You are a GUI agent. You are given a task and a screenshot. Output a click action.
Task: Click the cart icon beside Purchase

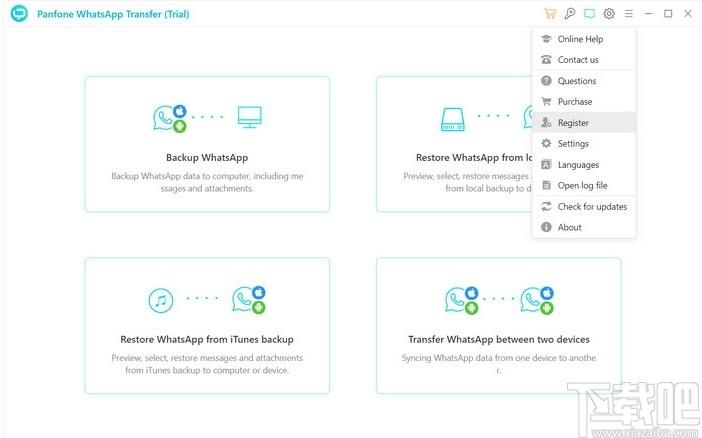pyautogui.click(x=546, y=102)
